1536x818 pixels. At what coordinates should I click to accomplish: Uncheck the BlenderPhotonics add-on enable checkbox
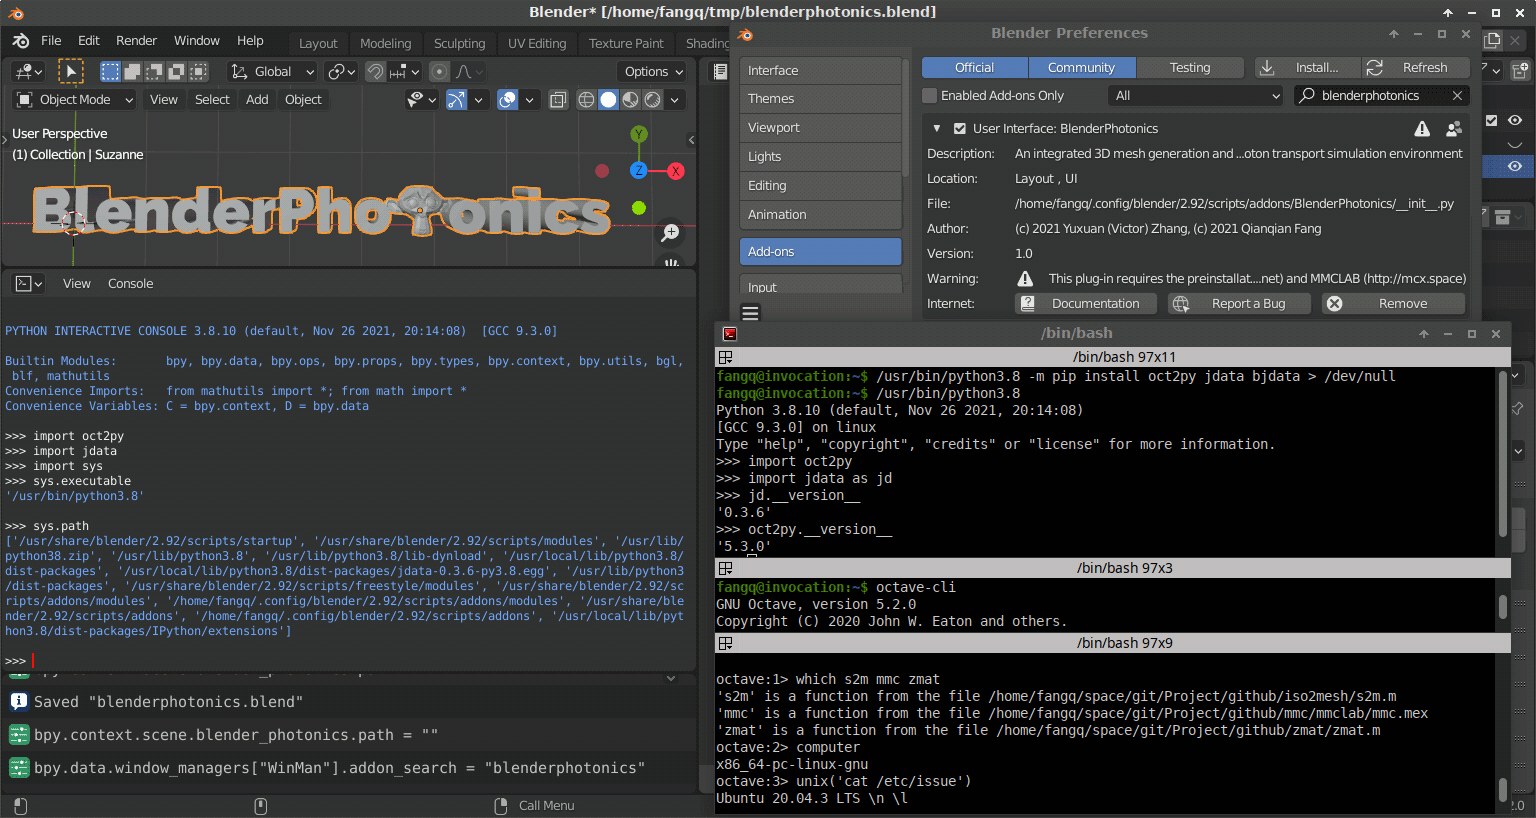coord(960,129)
